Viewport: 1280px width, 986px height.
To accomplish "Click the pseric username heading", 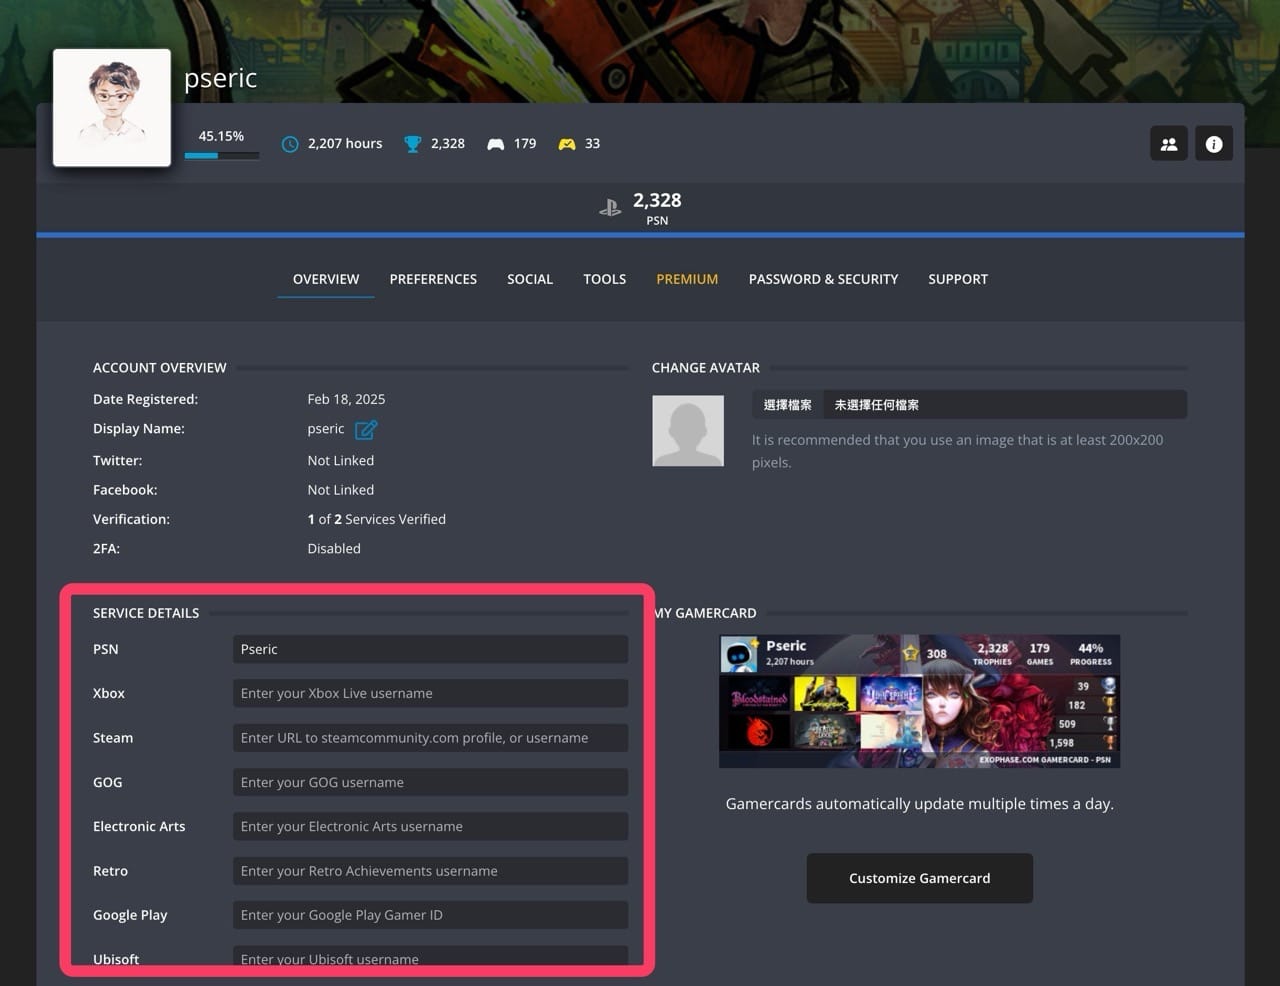I will (221, 78).
